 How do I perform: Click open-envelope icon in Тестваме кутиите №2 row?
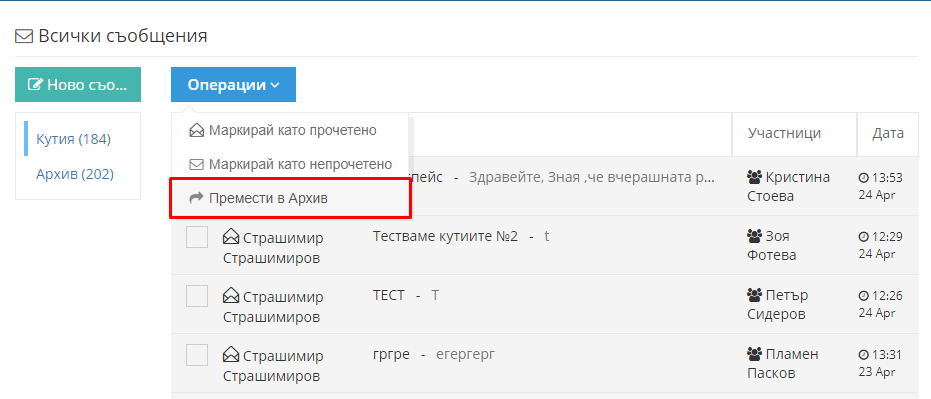pyautogui.click(x=231, y=238)
